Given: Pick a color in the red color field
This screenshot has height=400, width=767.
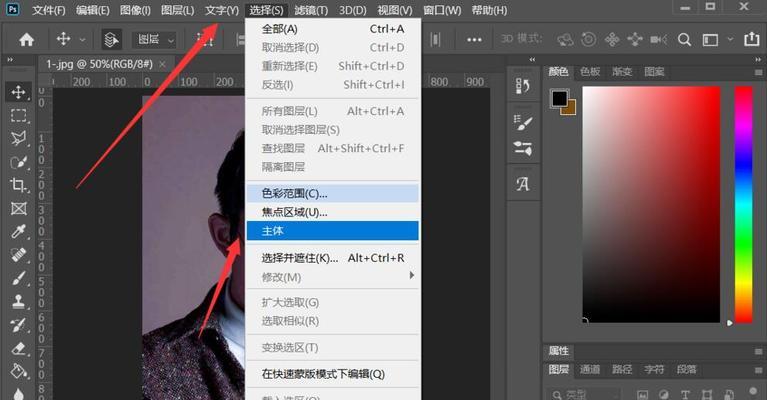Looking at the screenshot, I should [x=651, y=204].
